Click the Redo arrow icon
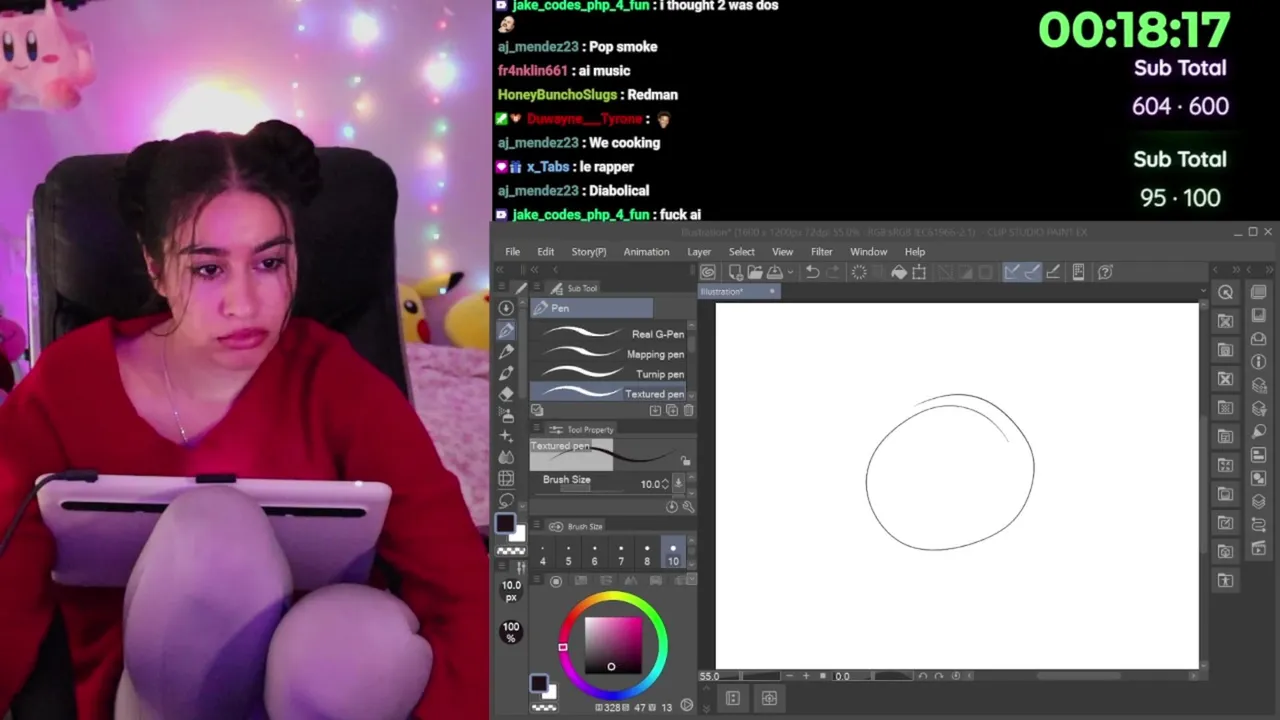Viewport: 1280px width, 720px height. coord(835,272)
